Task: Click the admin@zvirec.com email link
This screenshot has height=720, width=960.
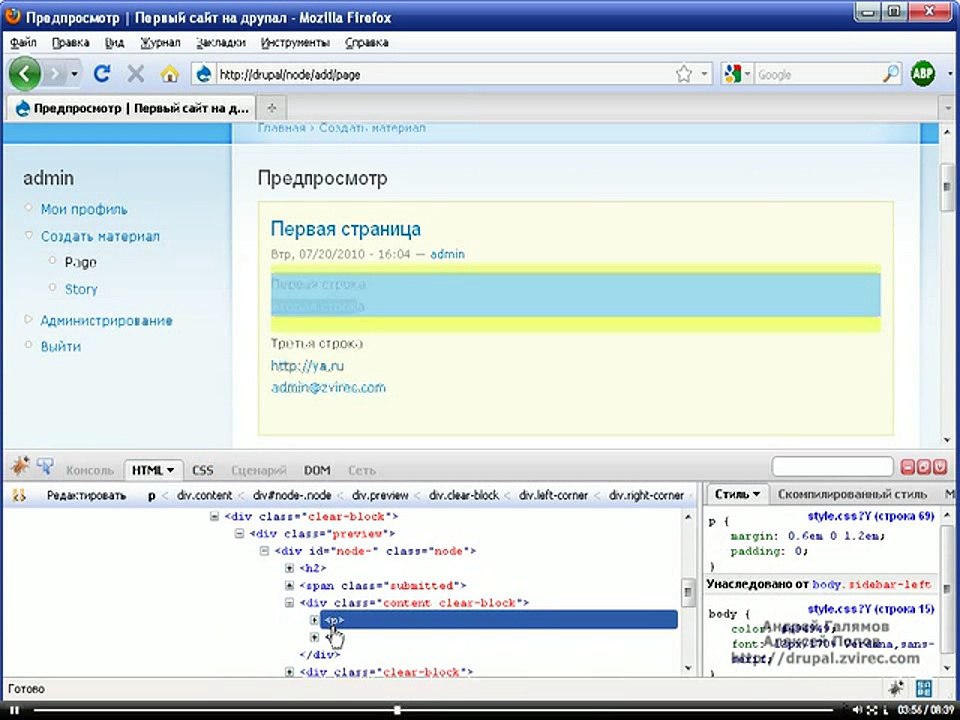Action: pos(328,387)
